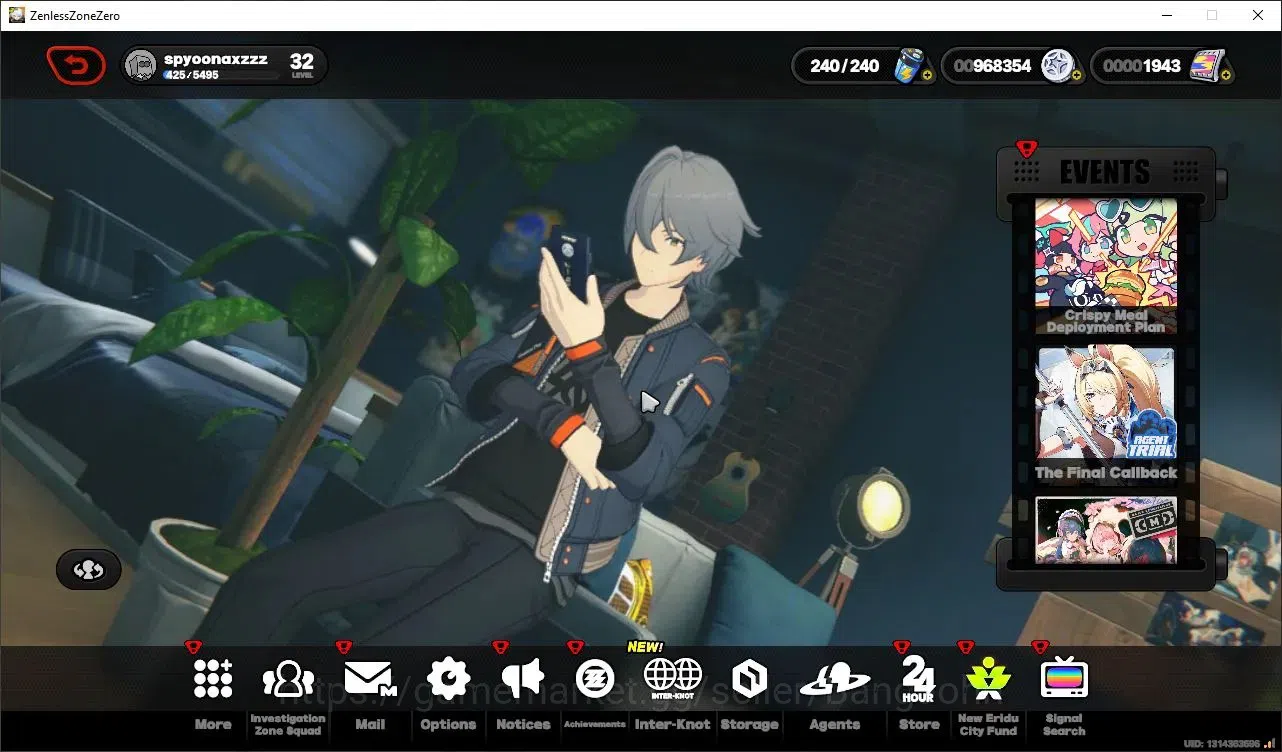The height and width of the screenshot is (752, 1282).
Task: Open the Events panel header
Action: [x=1105, y=172]
